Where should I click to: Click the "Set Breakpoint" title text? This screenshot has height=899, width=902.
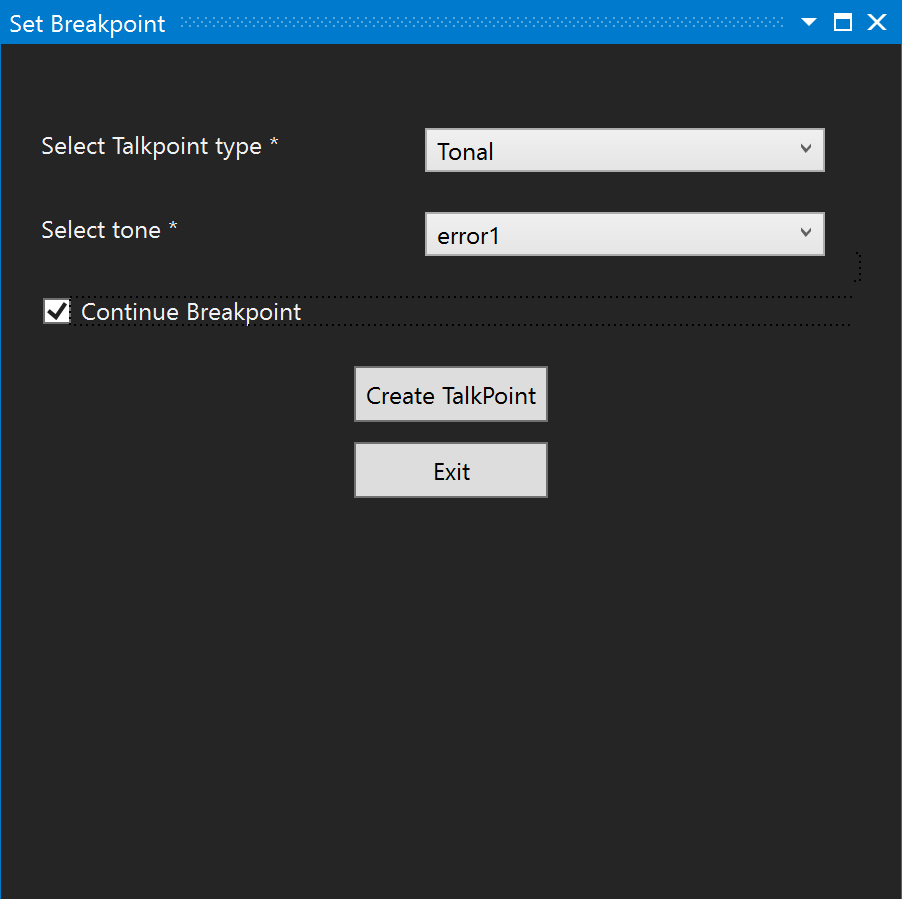87,24
